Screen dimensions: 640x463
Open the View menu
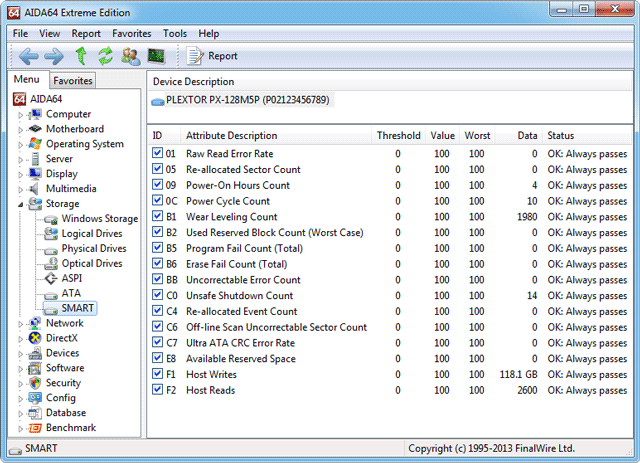[49, 33]
